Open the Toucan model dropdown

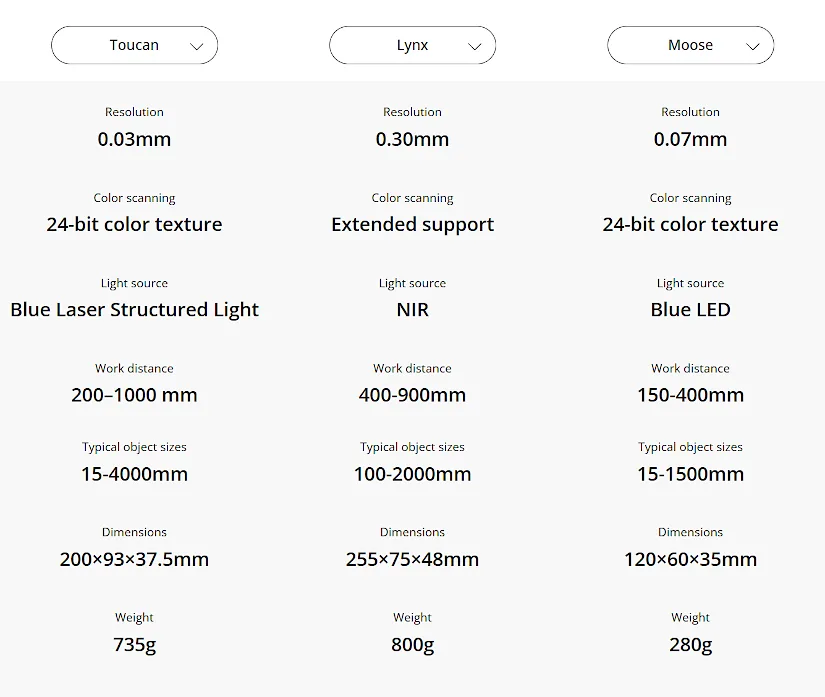pyautogui.click(x=134, y=45)
